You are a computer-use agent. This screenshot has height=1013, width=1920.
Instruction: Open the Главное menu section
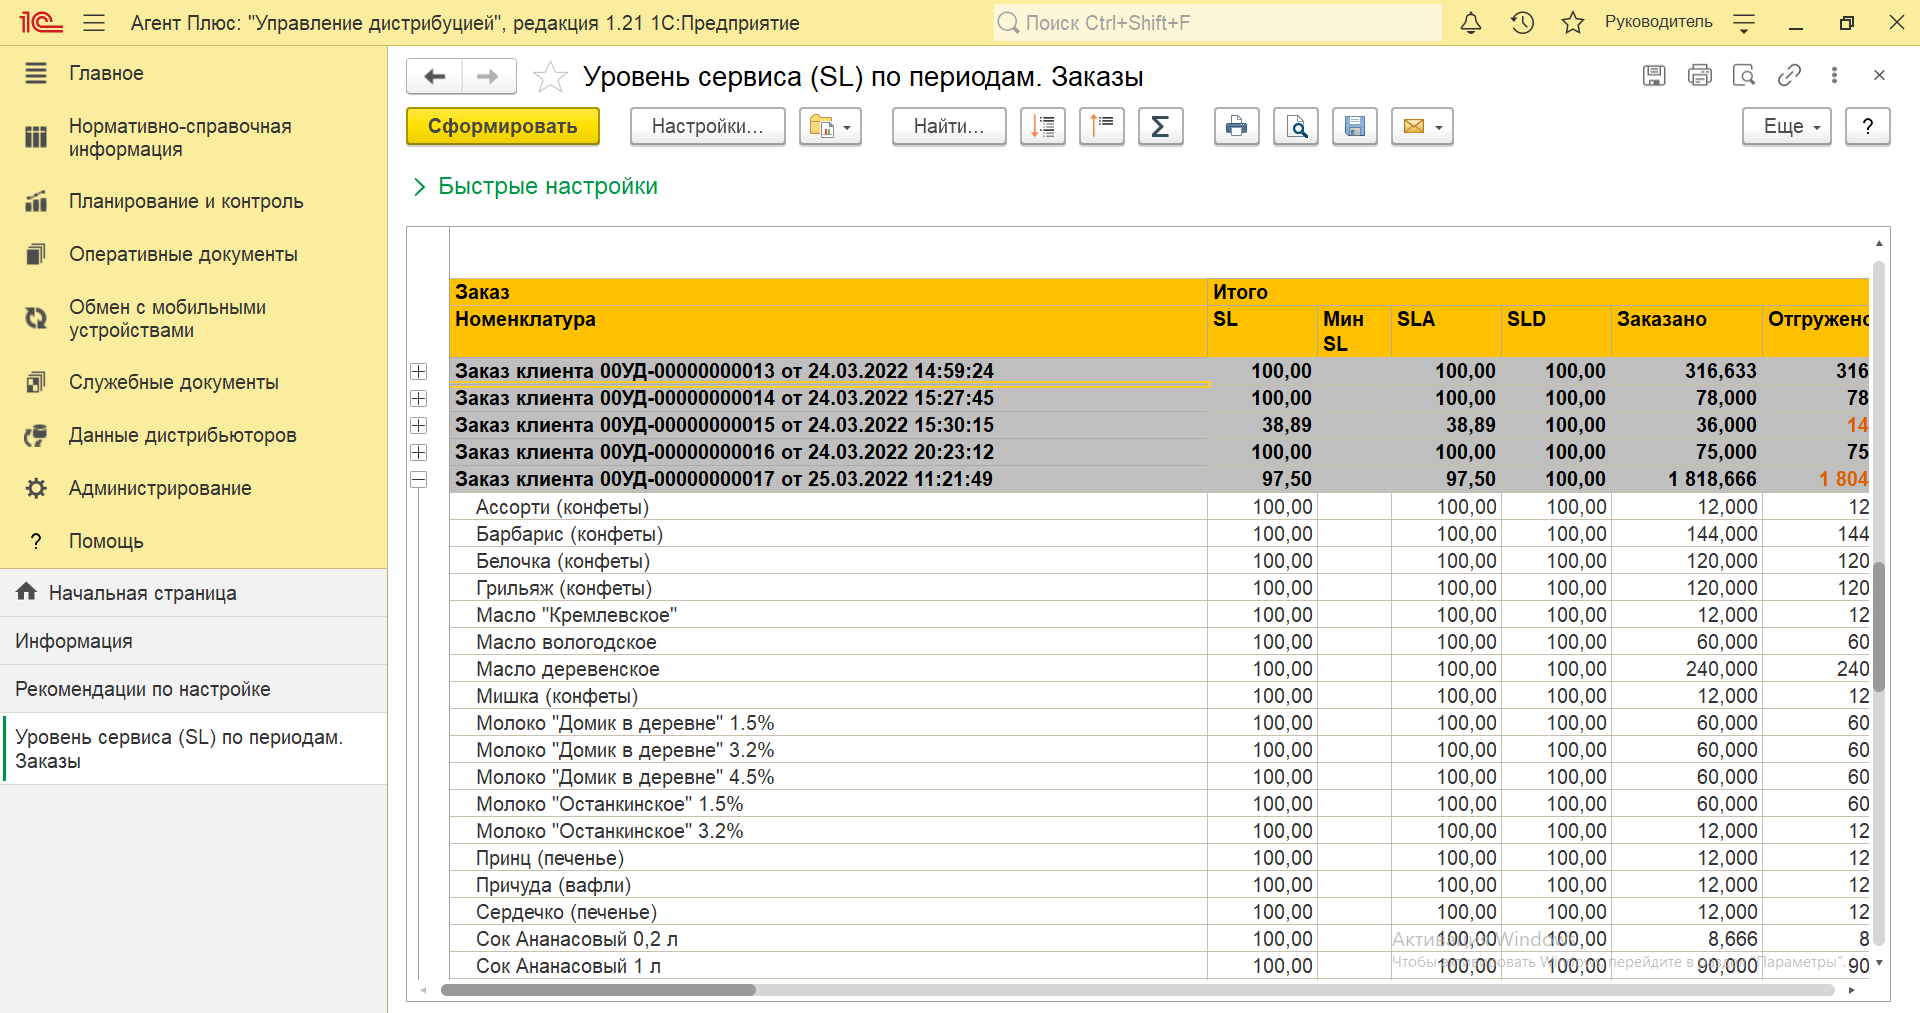point(193,73)
